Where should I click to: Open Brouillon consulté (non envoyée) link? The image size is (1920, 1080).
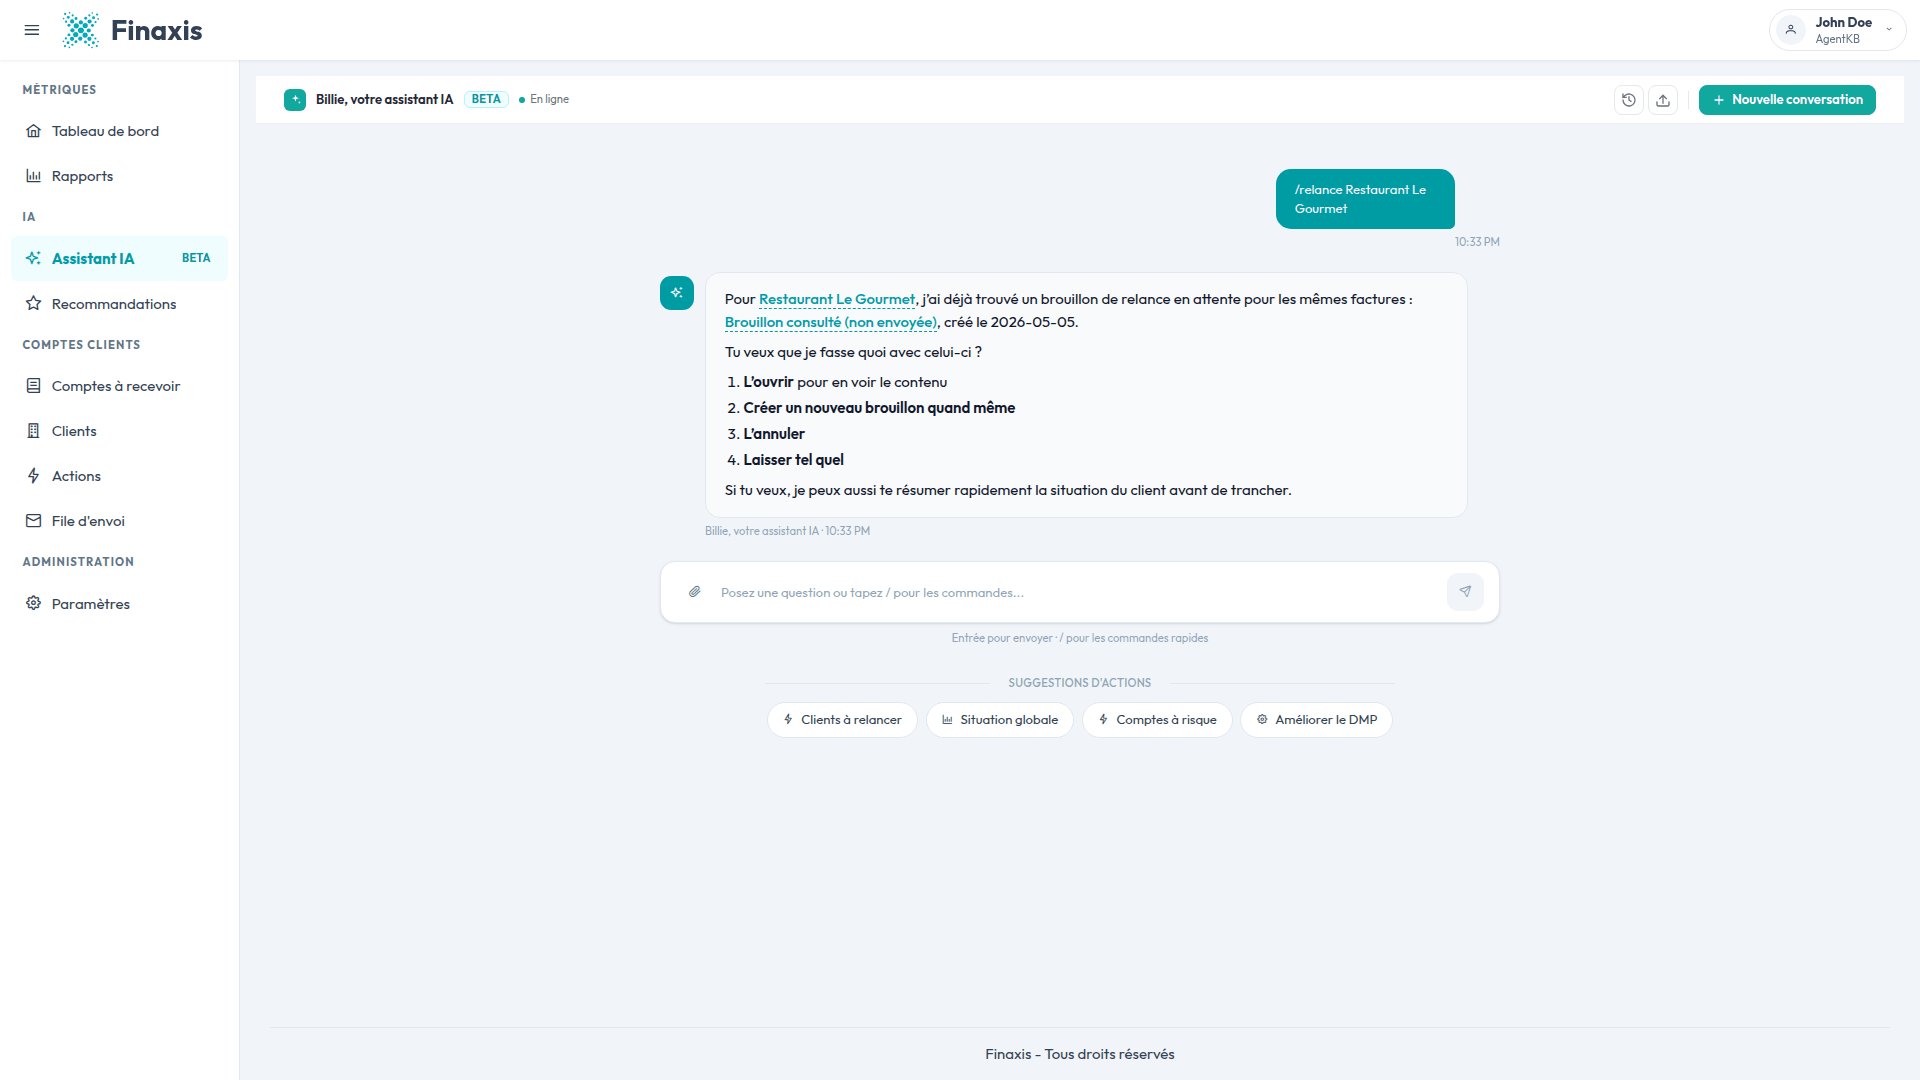(831, 322)
